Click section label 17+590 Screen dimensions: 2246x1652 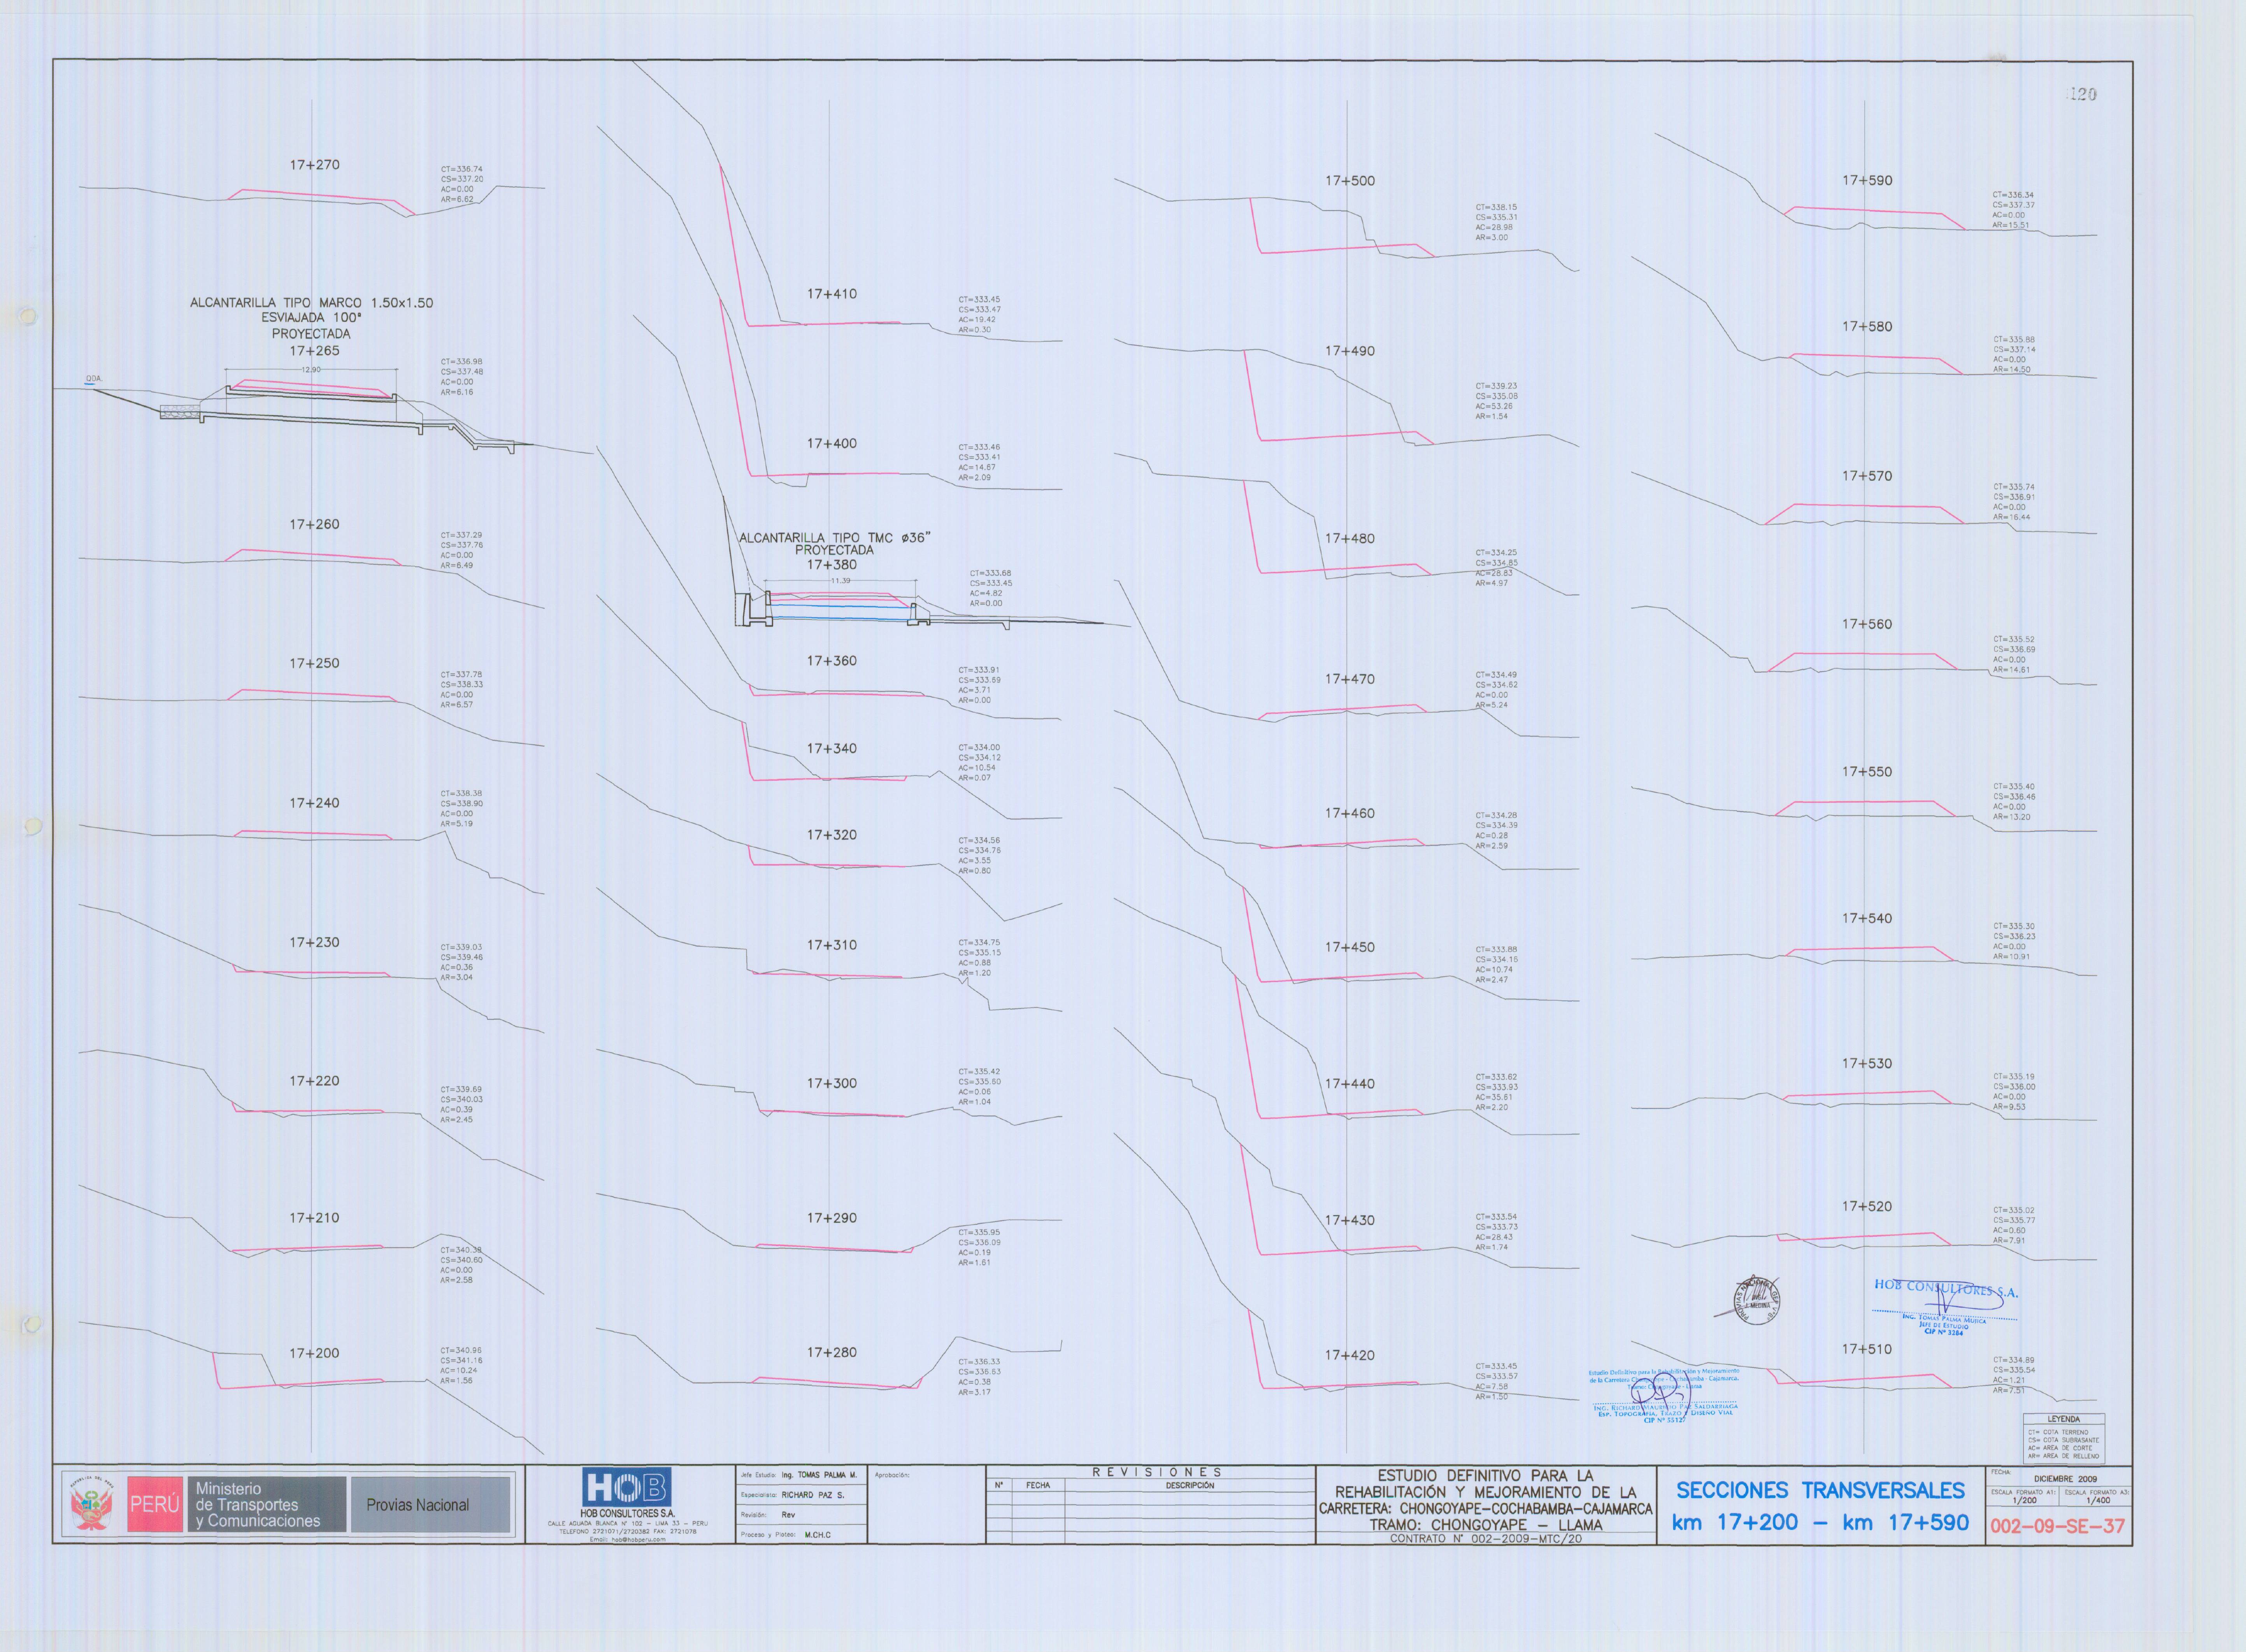pyautogui.click(x=1867, y=181)
